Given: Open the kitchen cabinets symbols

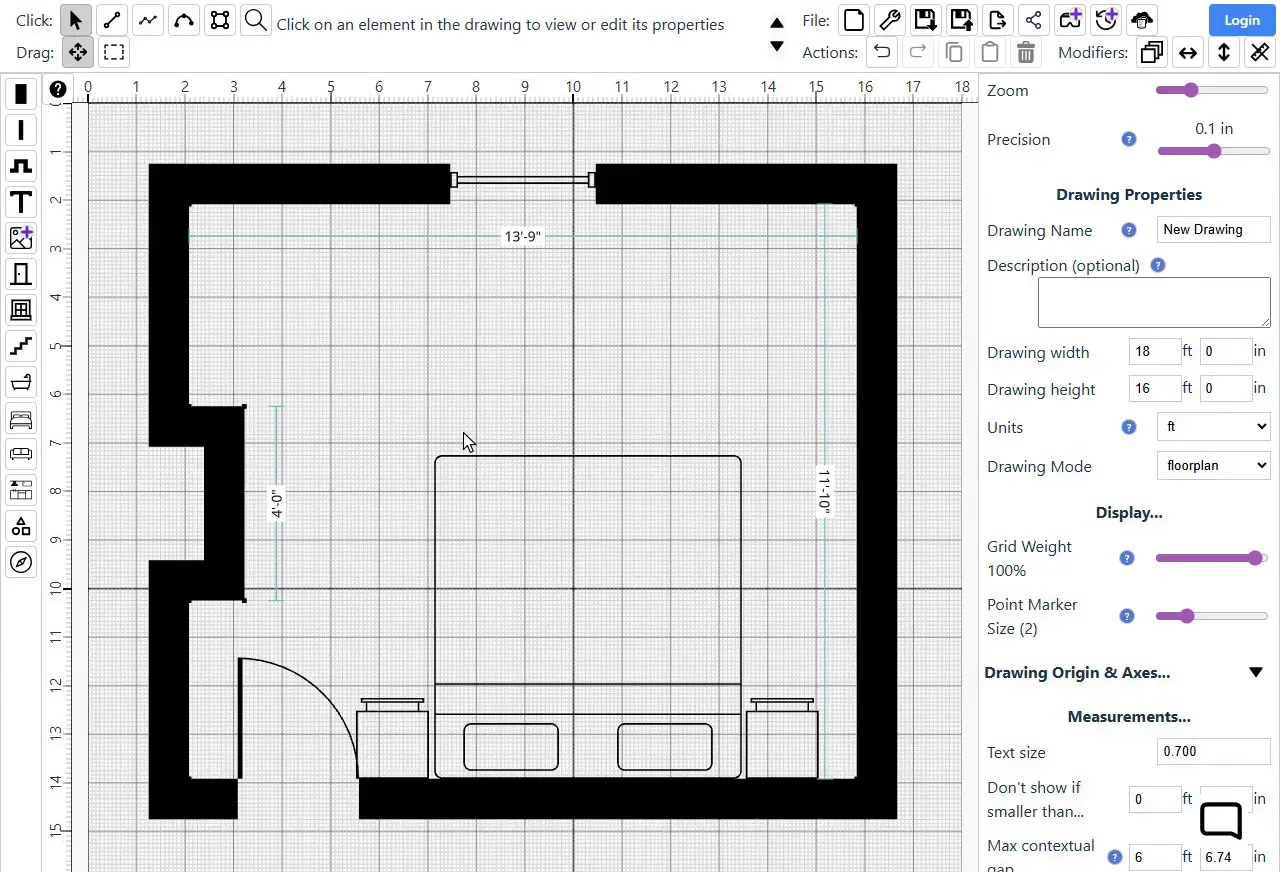Looking at the screenshot, I should [21, 490].
